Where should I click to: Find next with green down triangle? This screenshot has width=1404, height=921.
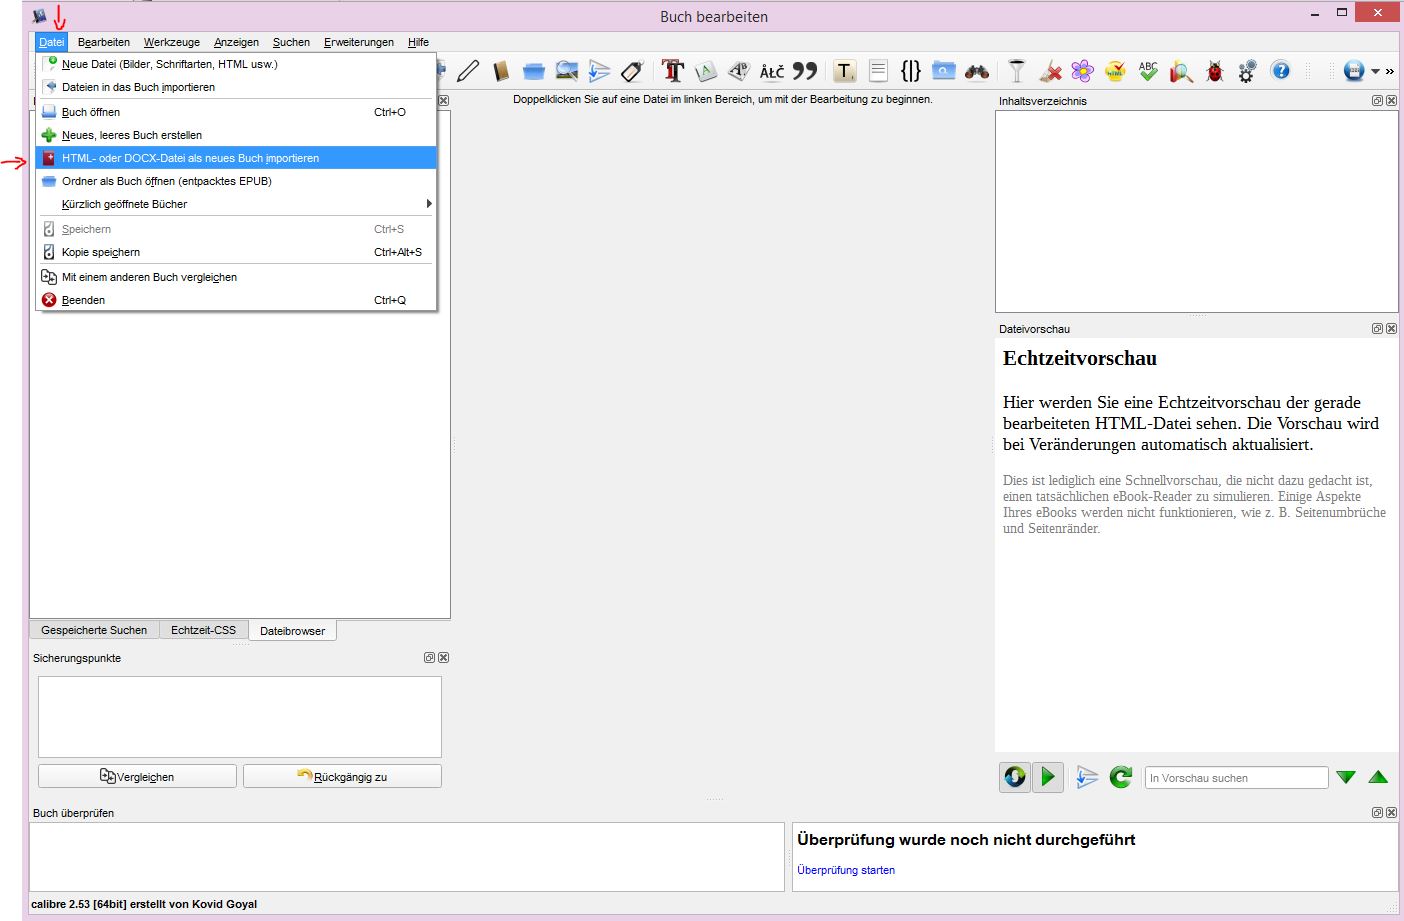click(x=1346, y=777)
